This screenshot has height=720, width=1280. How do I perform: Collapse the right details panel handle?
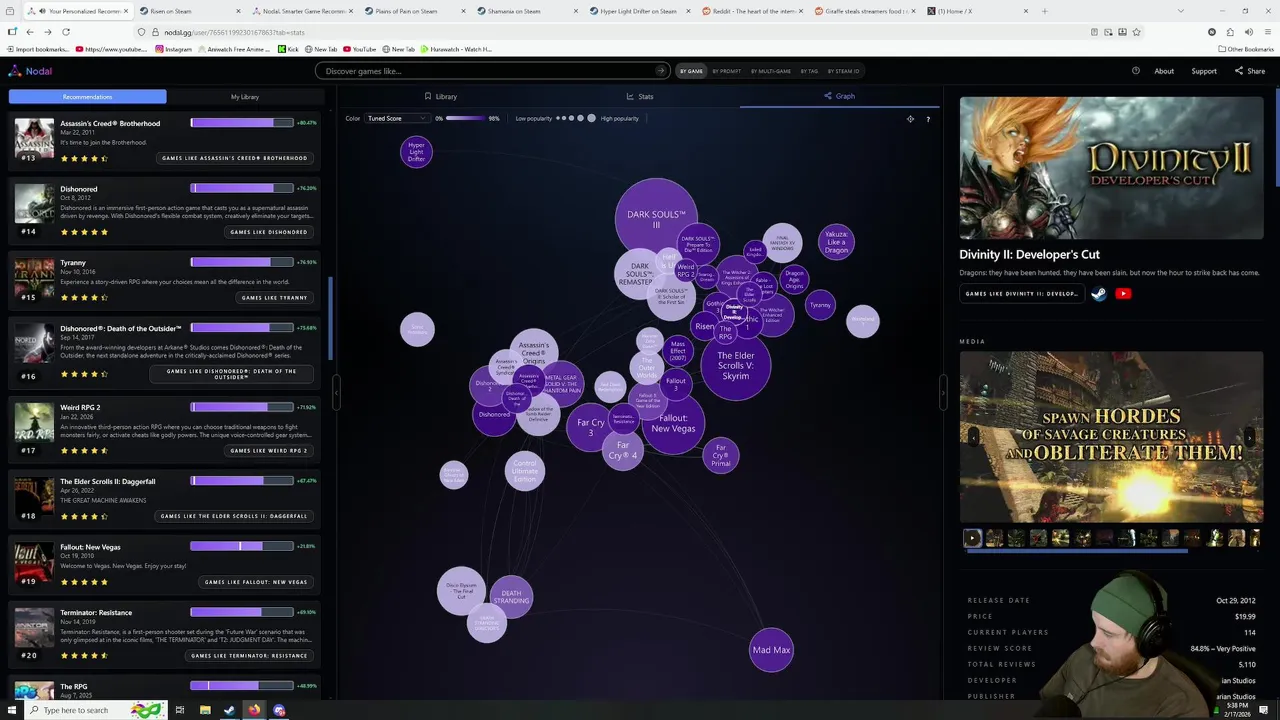pyautogui.click(x=942, y=392)
